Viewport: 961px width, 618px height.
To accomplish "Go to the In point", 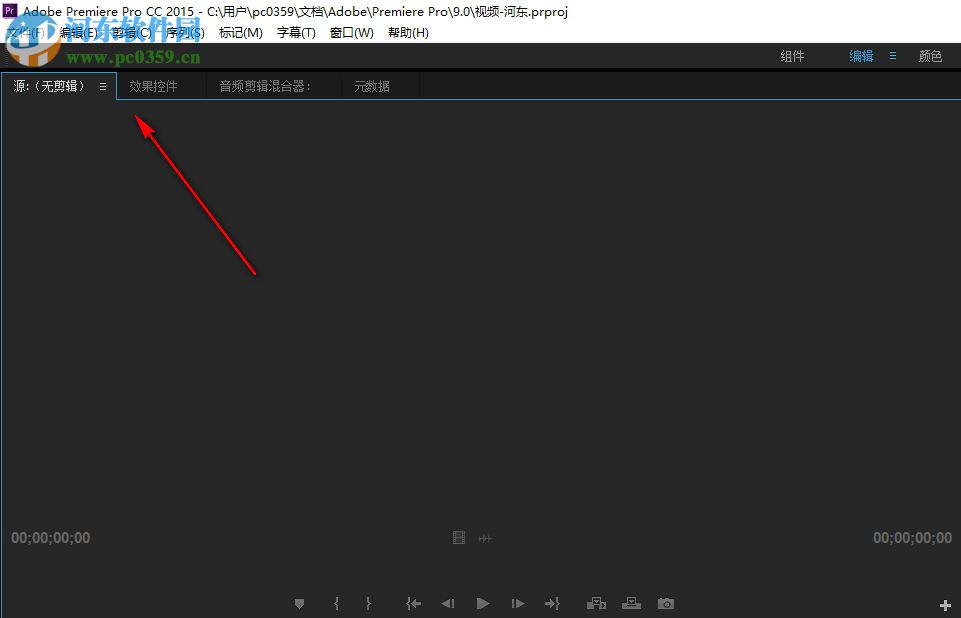I will [413, 603].
